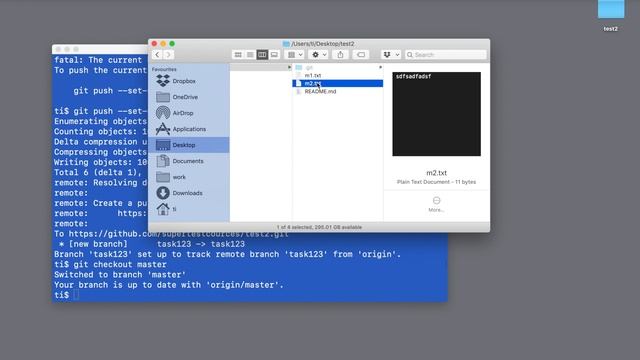This screenshot has width=640, height=360.
Task: Click the Edit Tags toolbar button
Action: click(361, 55)
